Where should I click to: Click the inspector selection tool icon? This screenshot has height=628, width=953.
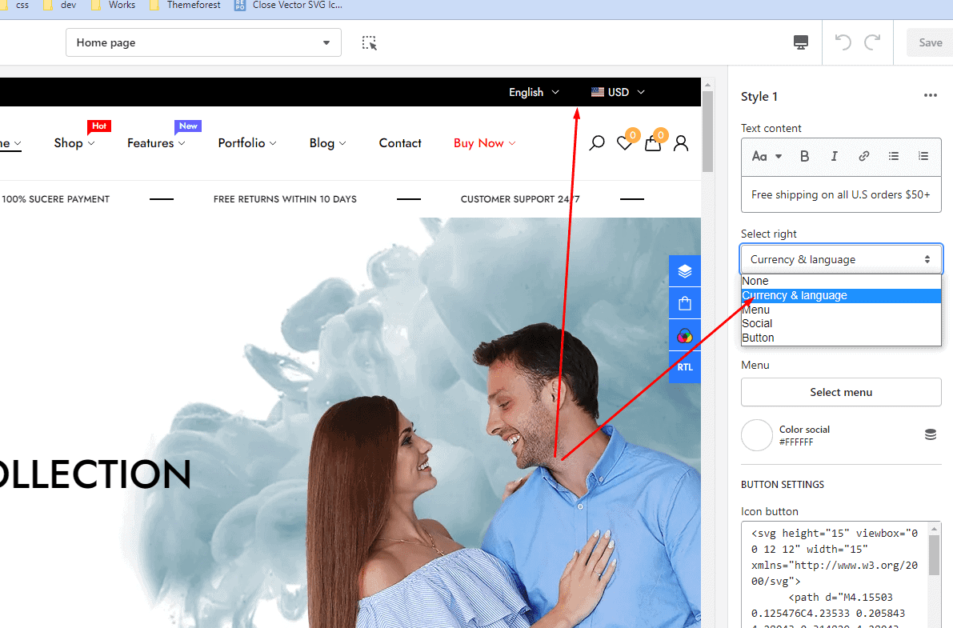(370, 43)
